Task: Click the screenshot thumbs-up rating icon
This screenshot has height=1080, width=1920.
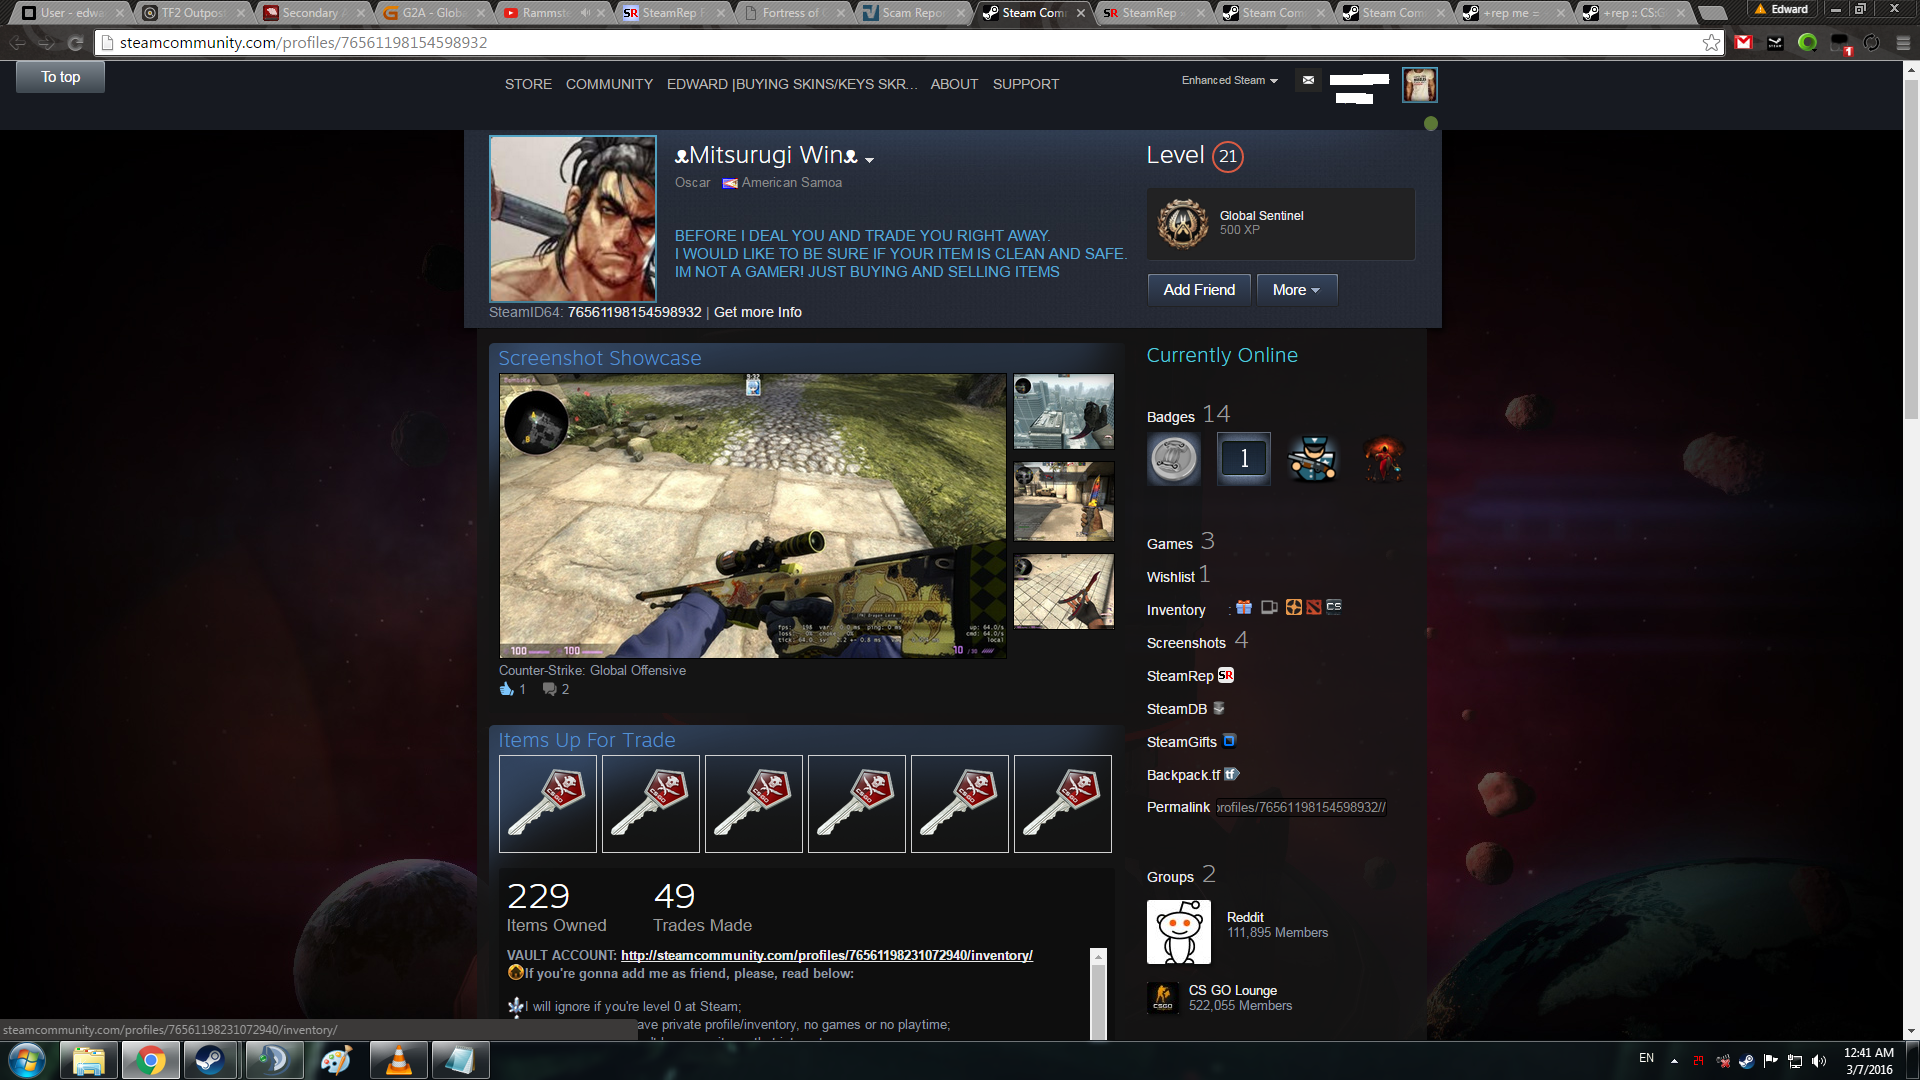Action: pos(506,689)
